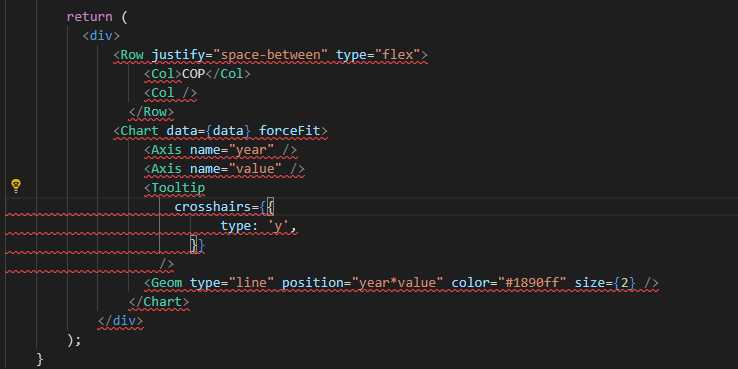Click the Axis line with name="value"
This screenshot has width=738, height=369.
pyautogui.click(x=225, y=168)
